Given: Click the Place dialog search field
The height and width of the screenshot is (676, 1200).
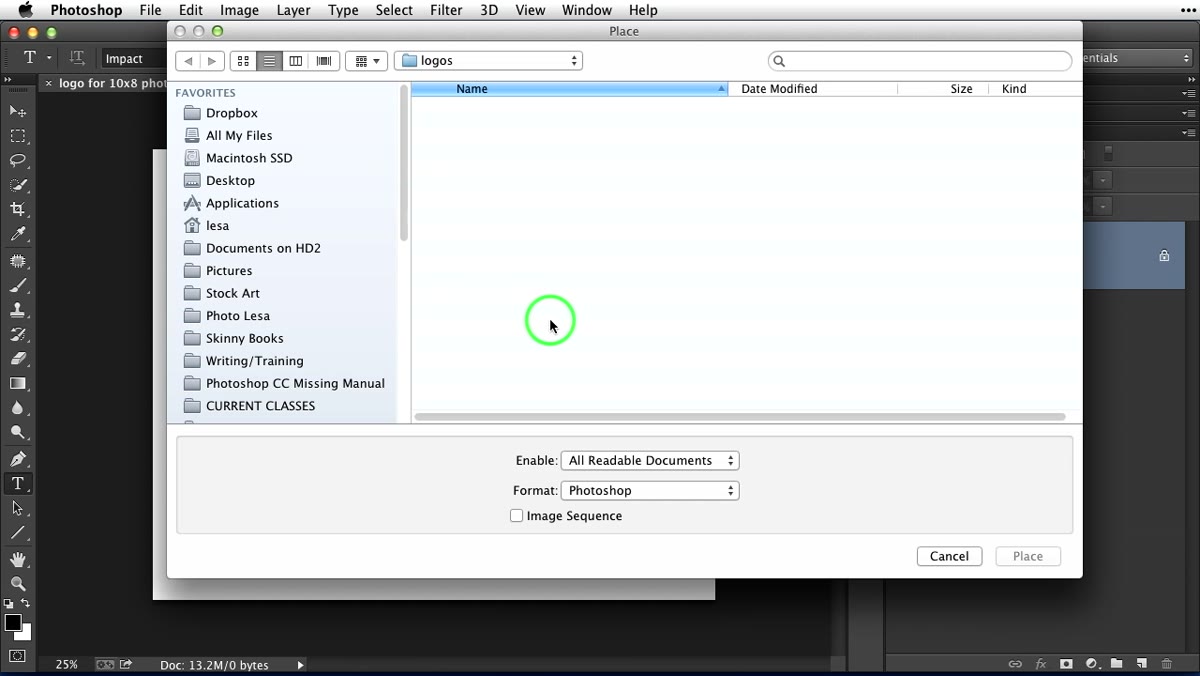Looking at the screenshot, I should (x=920, y=61).
